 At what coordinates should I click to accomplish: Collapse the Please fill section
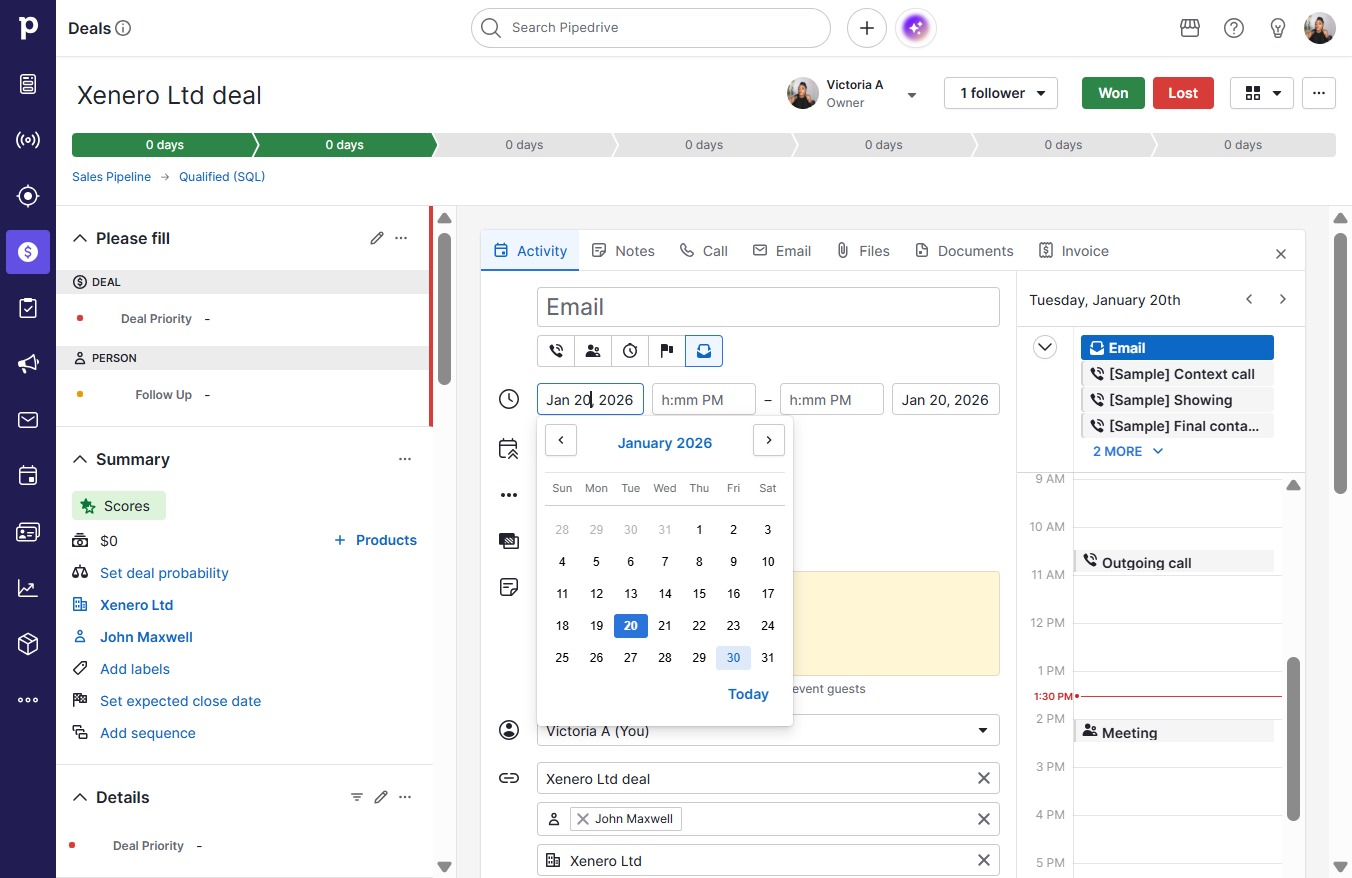pyautogui.click(x=80, y=238)
